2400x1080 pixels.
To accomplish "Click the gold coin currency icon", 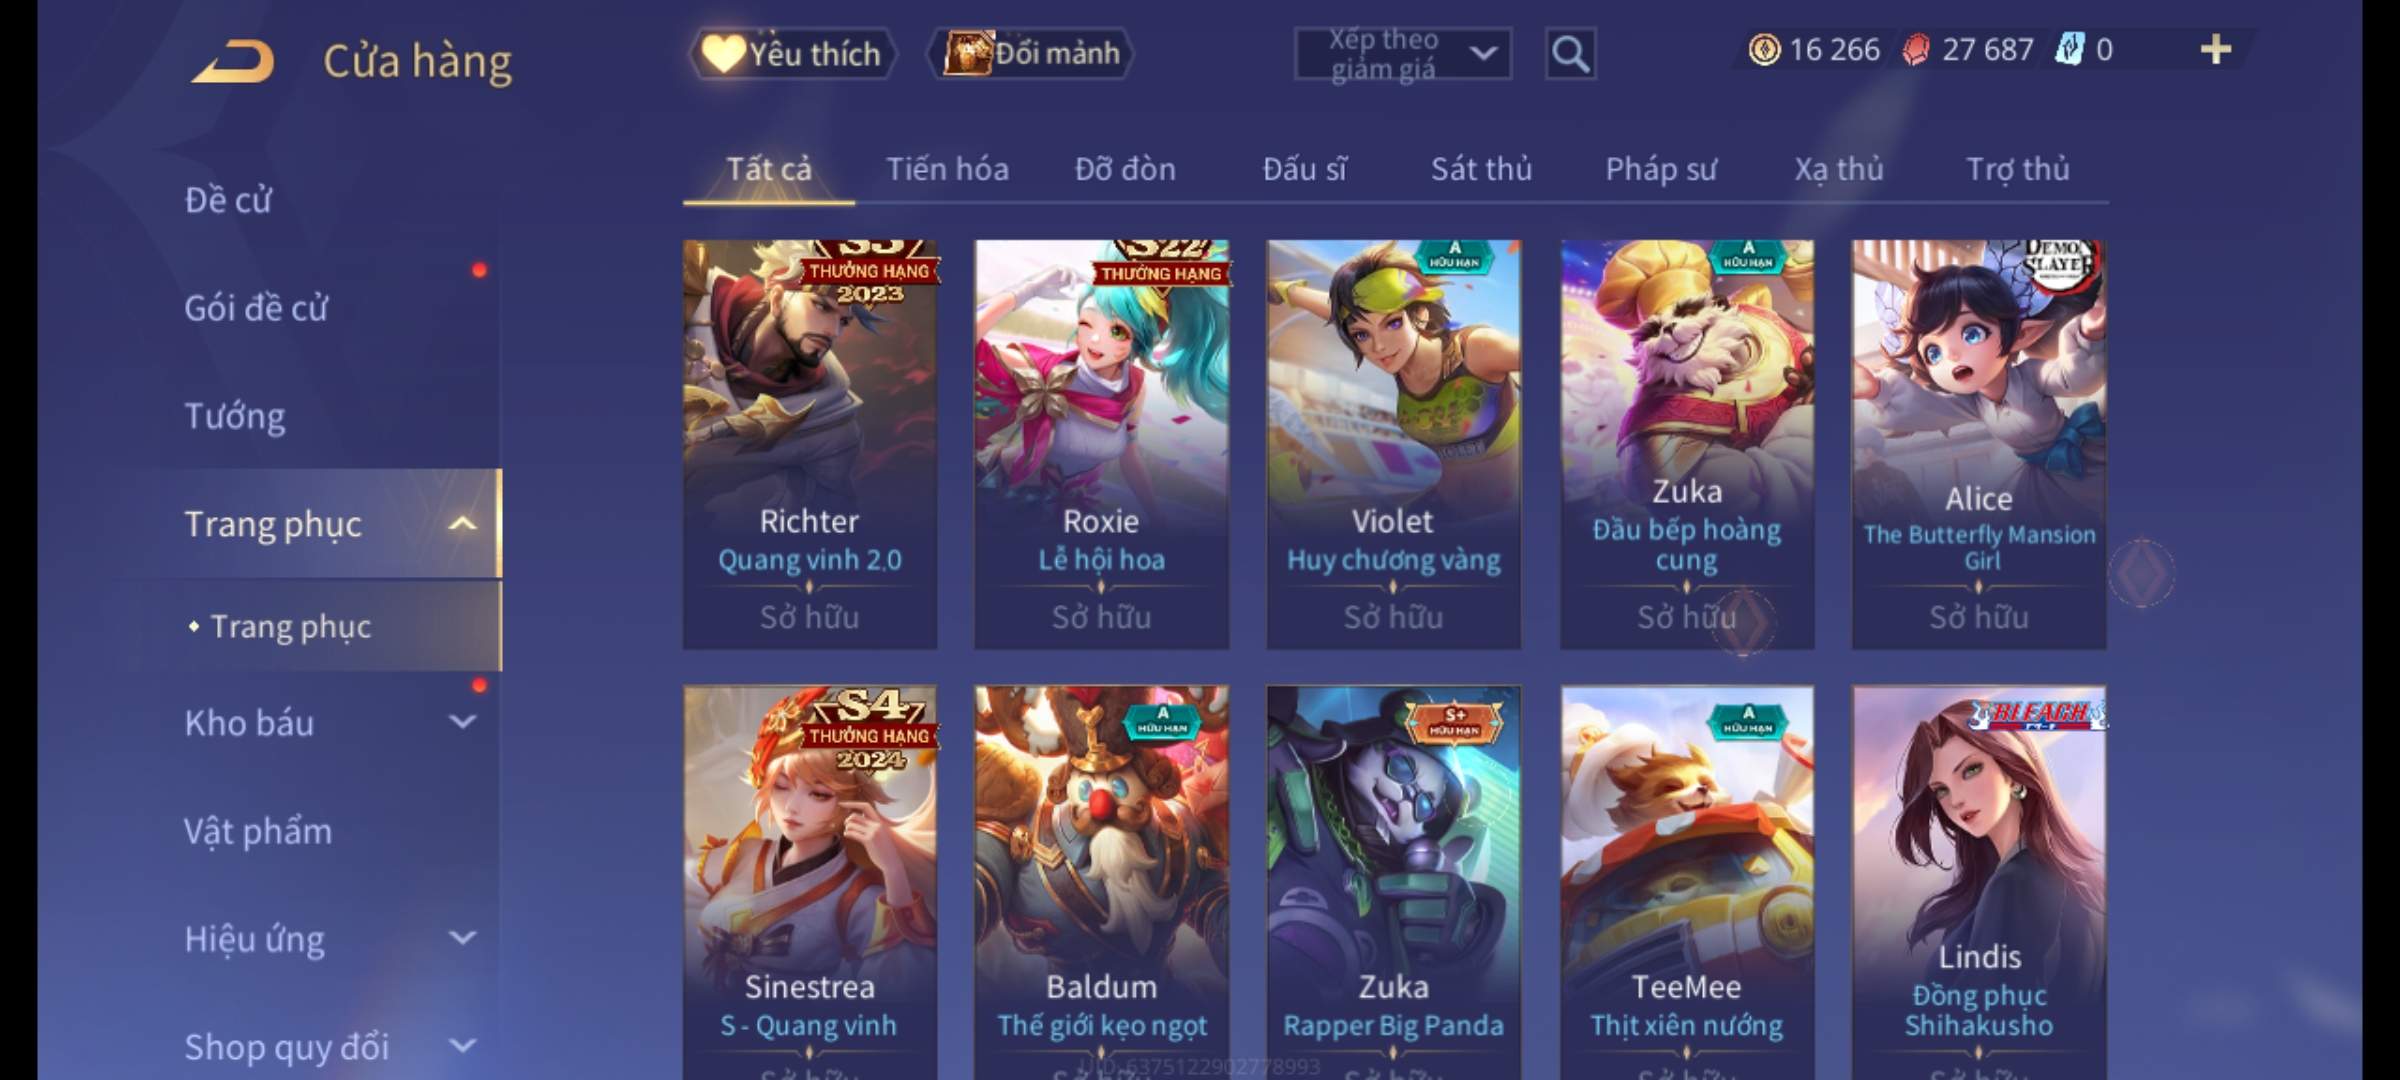I will (1764, 49).
